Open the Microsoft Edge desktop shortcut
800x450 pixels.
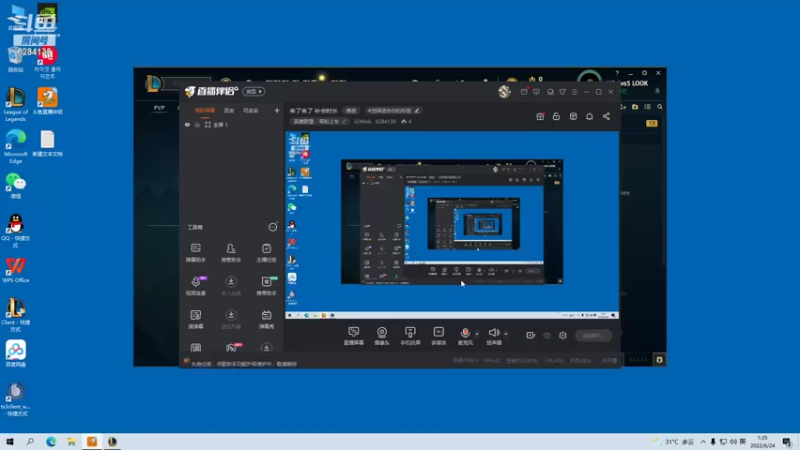pyautogui.click(x=15, y=146)
